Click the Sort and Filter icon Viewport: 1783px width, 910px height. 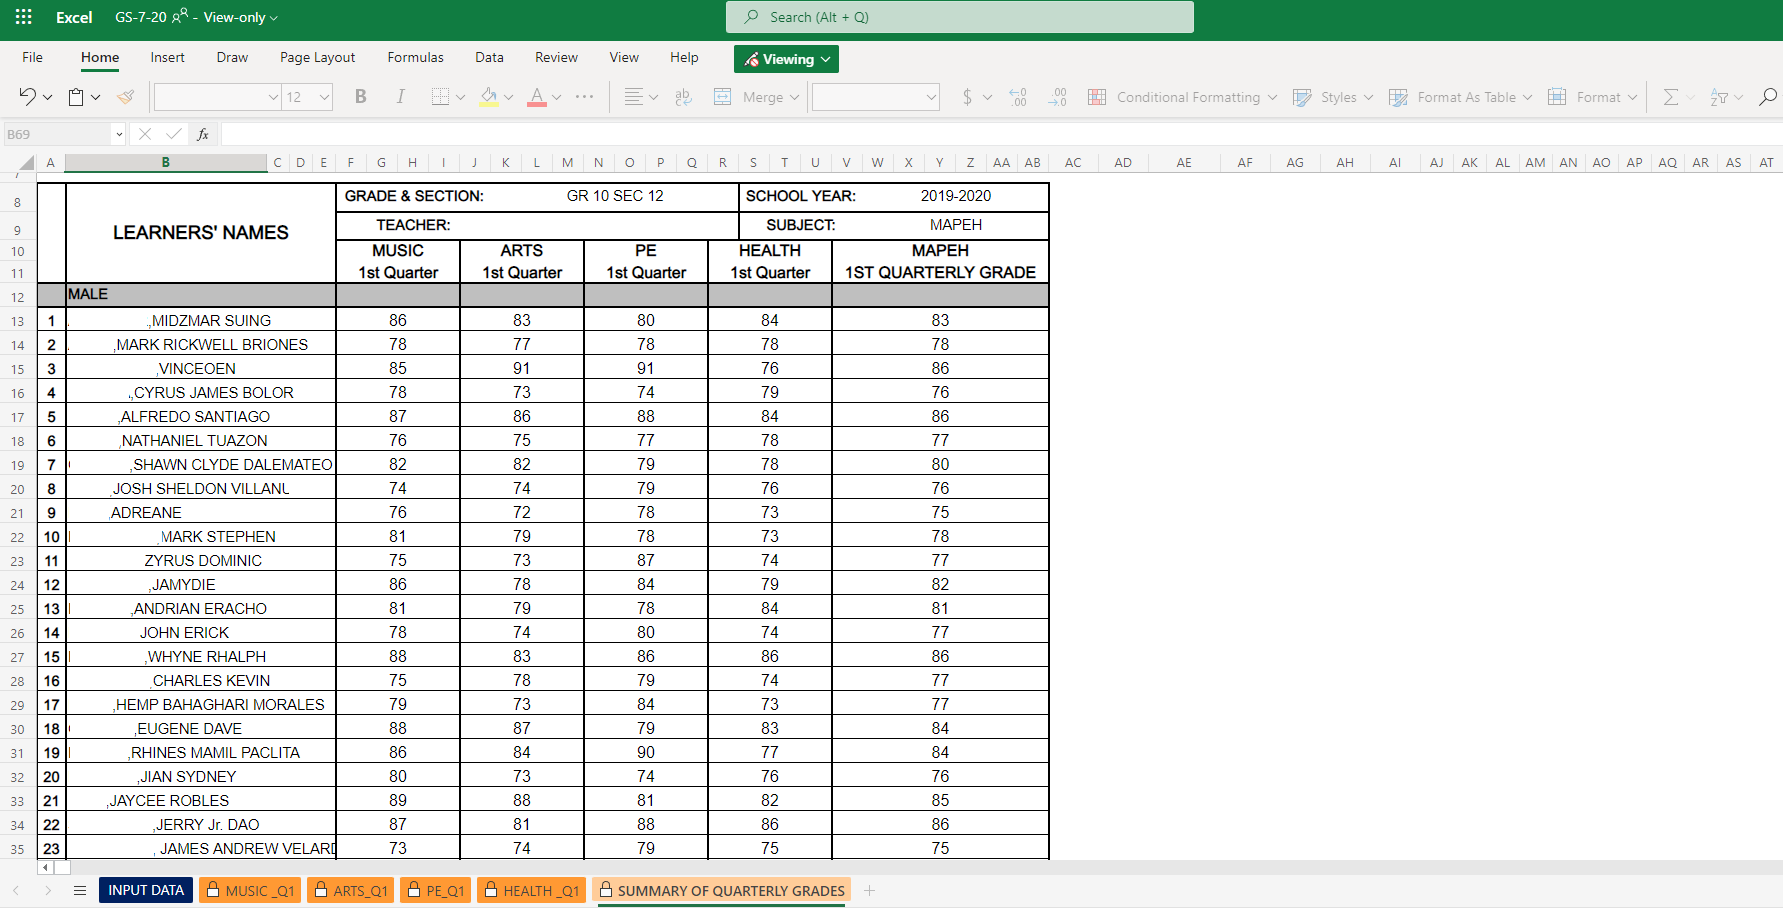tap(1719, 97)
